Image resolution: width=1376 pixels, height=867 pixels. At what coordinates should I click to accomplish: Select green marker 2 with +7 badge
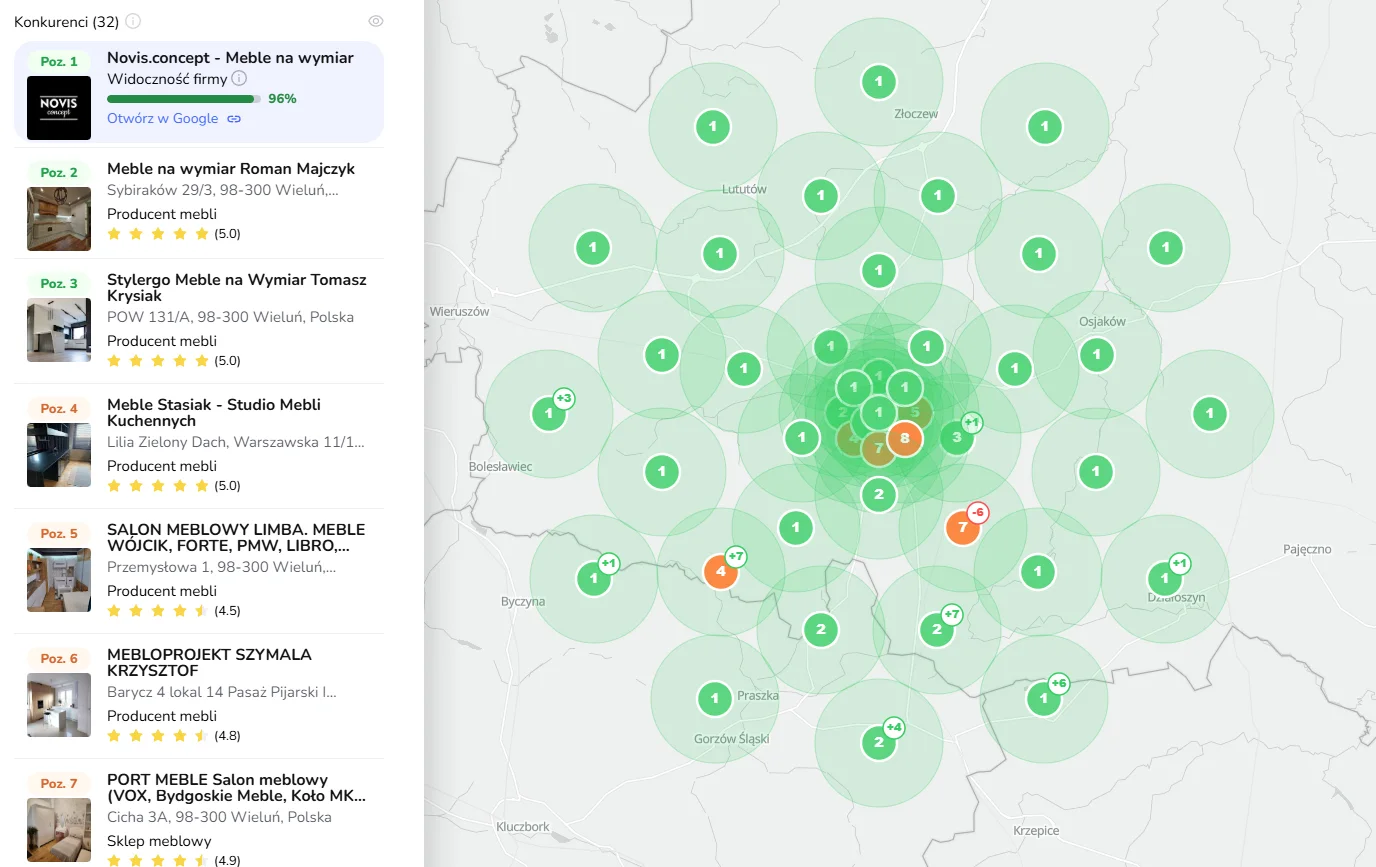[937, 629]
